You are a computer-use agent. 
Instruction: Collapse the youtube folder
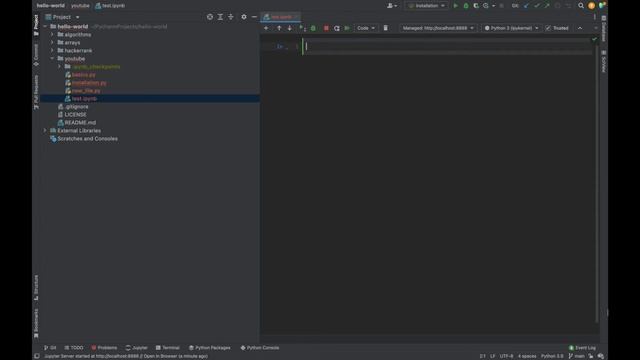coord(52,58)
